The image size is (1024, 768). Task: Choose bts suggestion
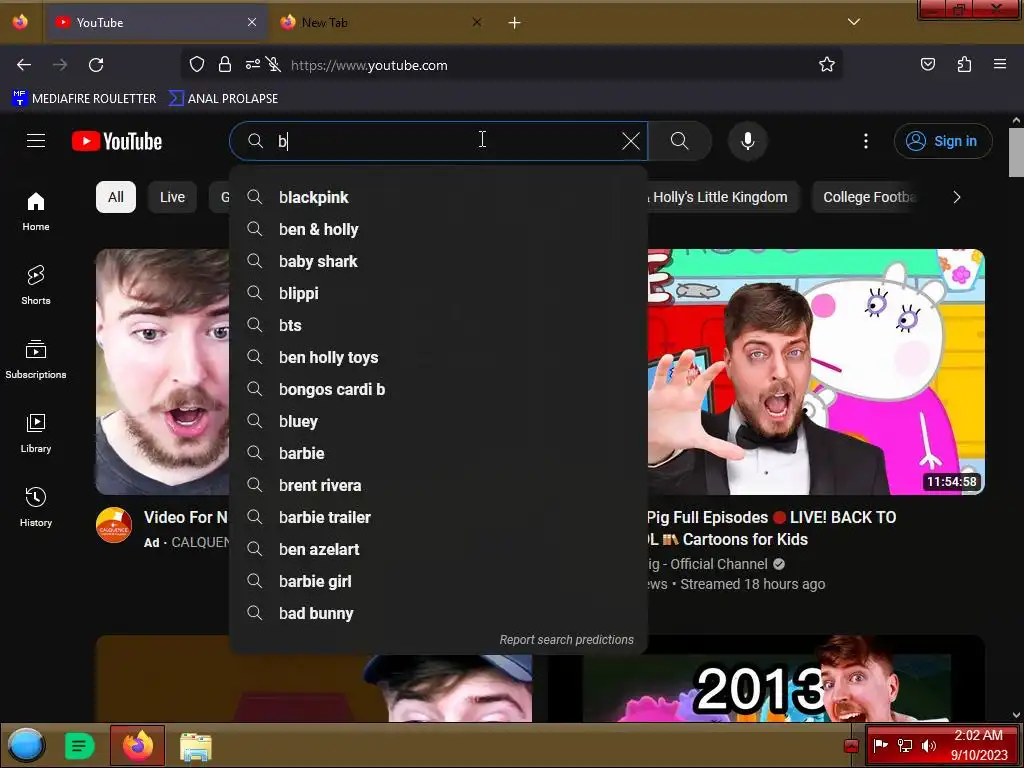[x=438, y=325]
